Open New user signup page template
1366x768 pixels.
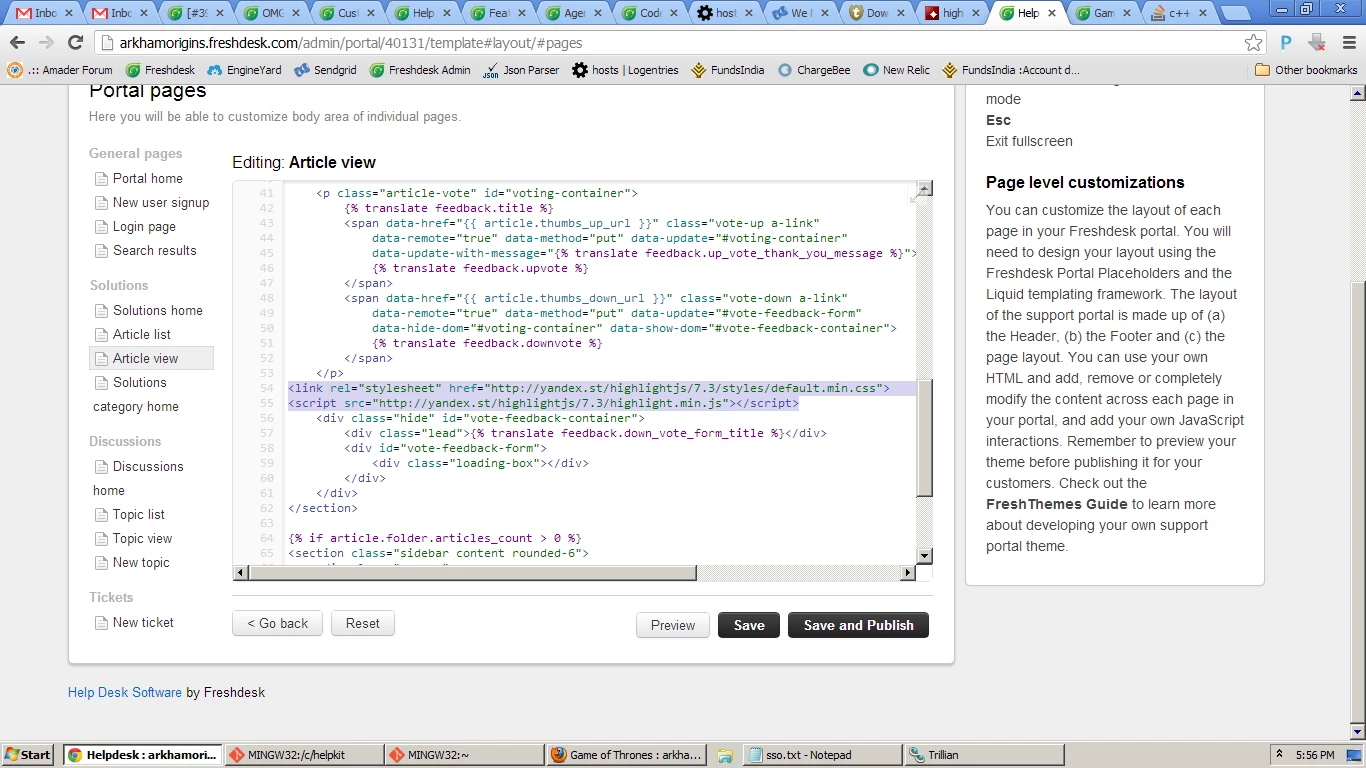coord(161,202)
